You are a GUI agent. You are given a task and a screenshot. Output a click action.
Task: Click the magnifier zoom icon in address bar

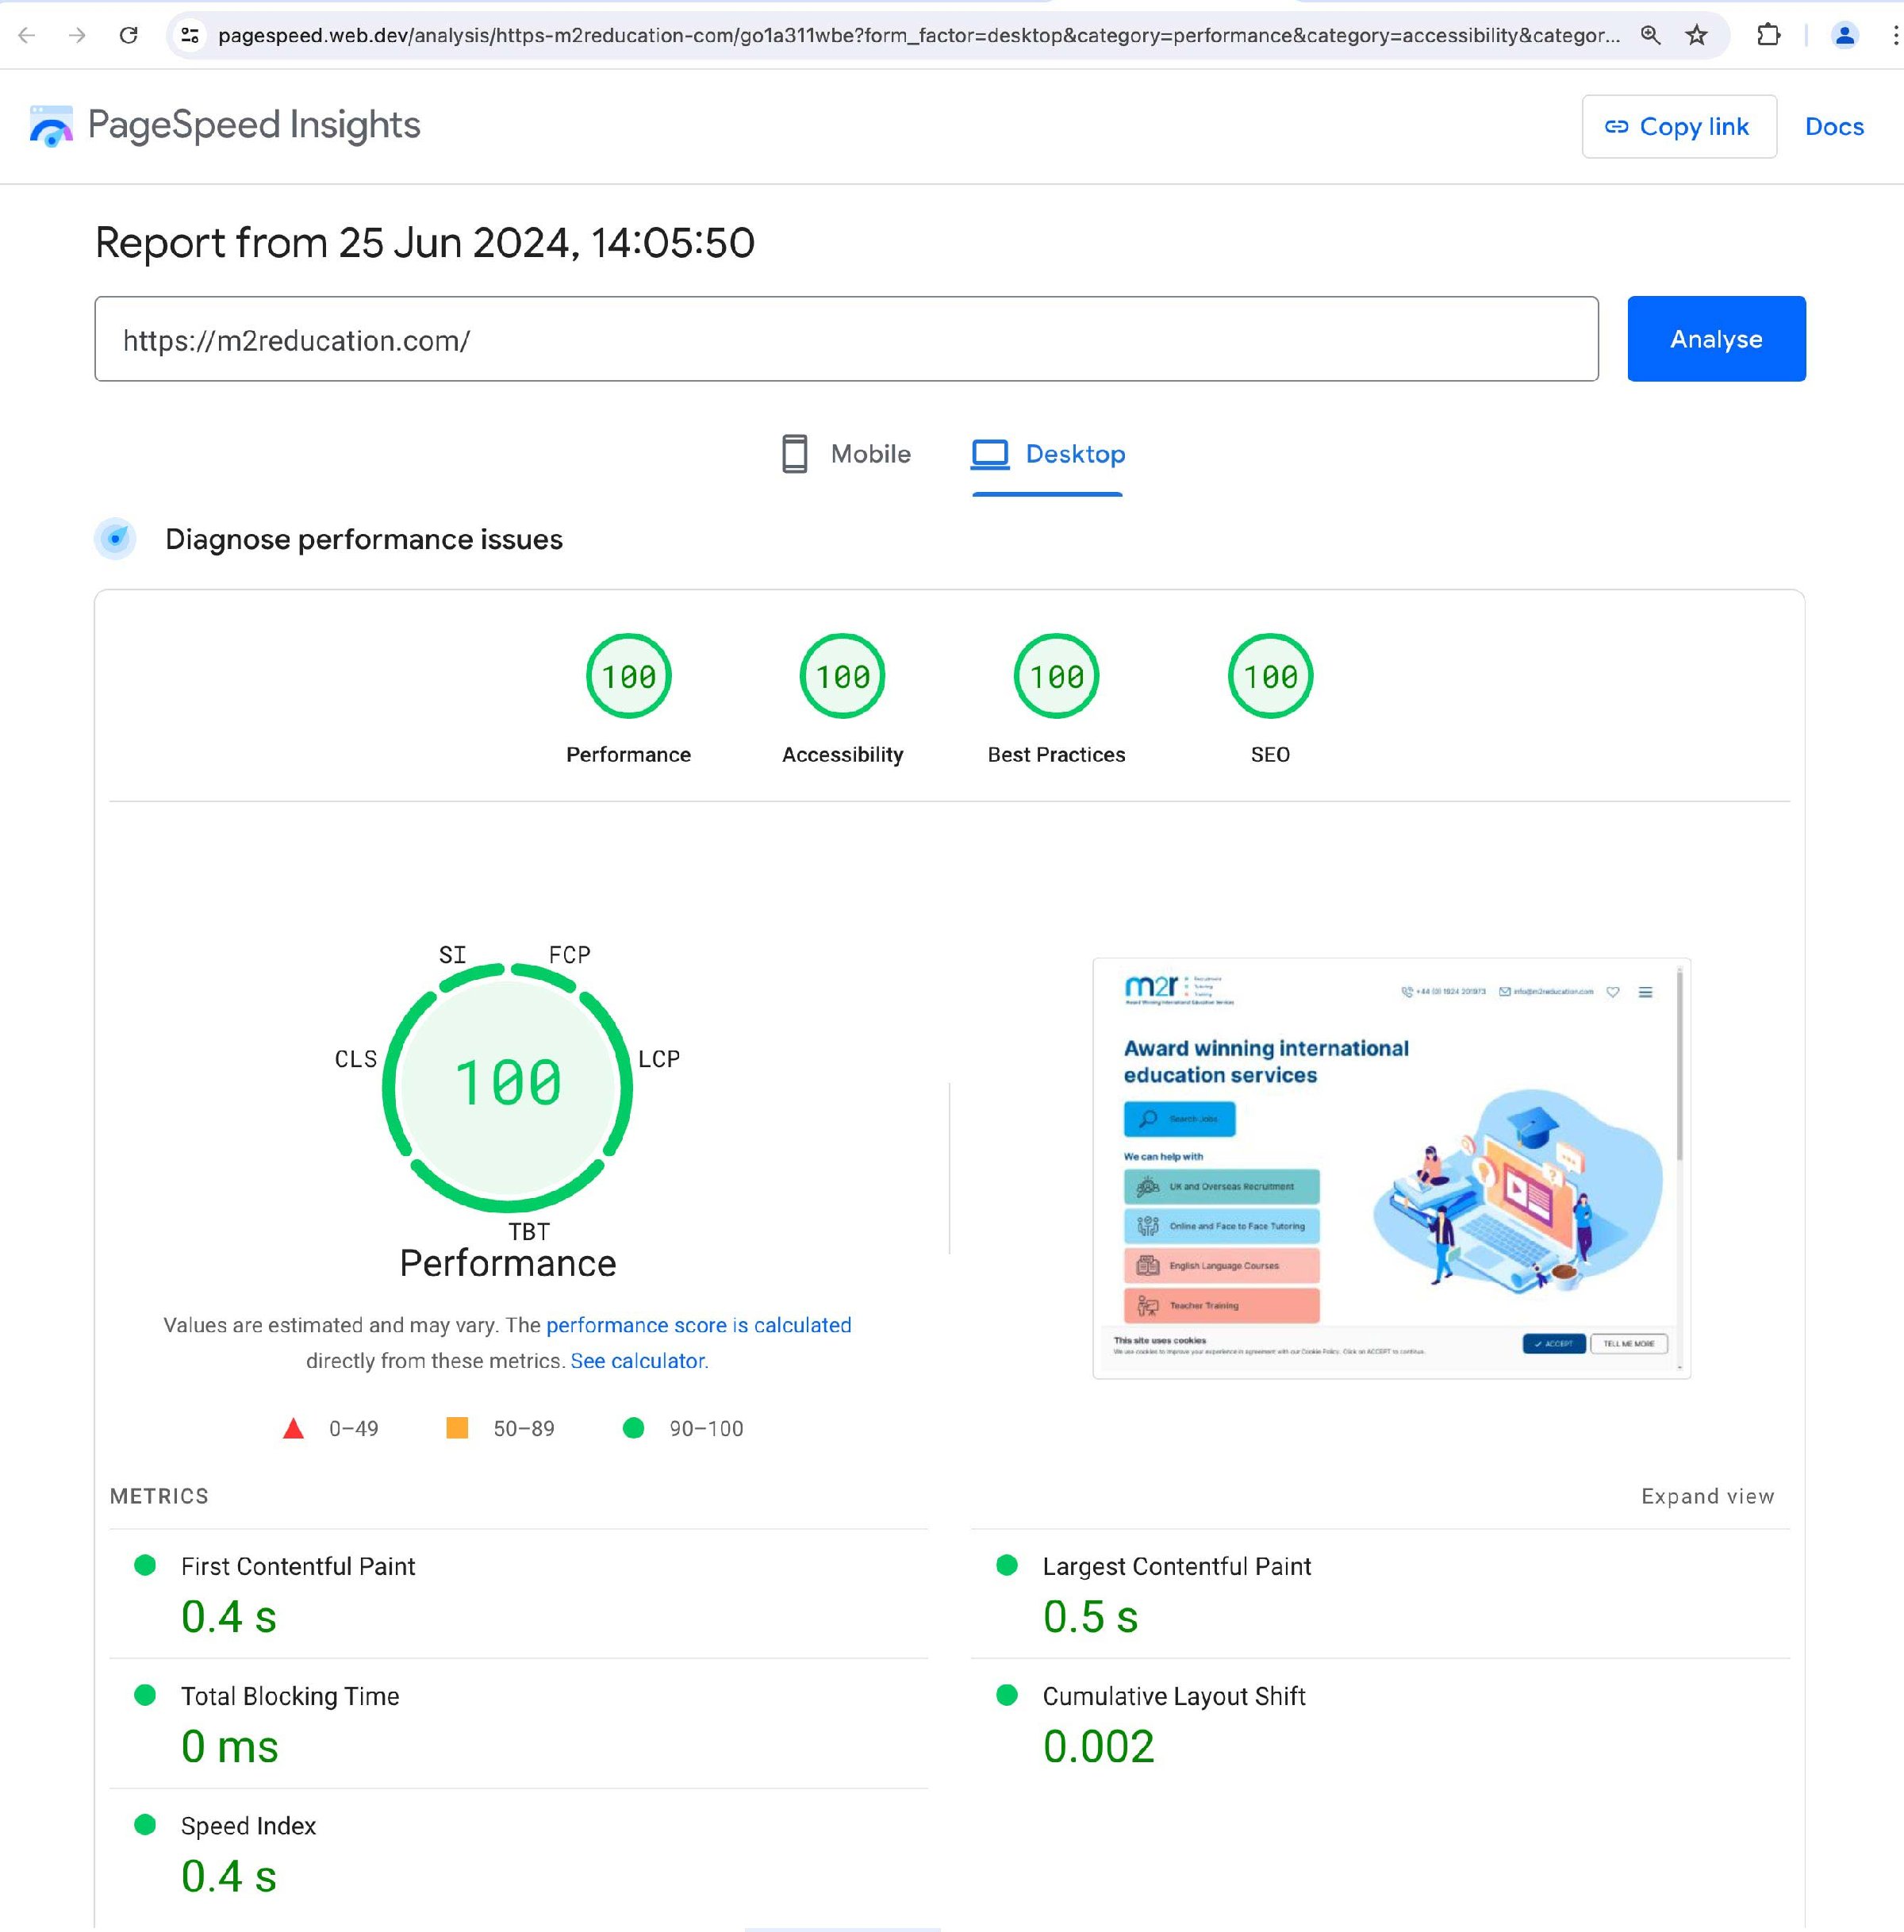pos(1650,35)
